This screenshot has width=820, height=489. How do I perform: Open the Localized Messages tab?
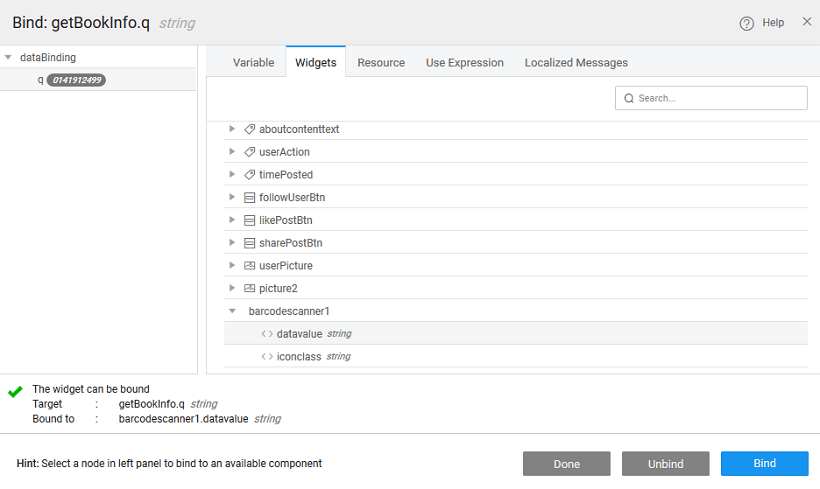coord(576,62)
